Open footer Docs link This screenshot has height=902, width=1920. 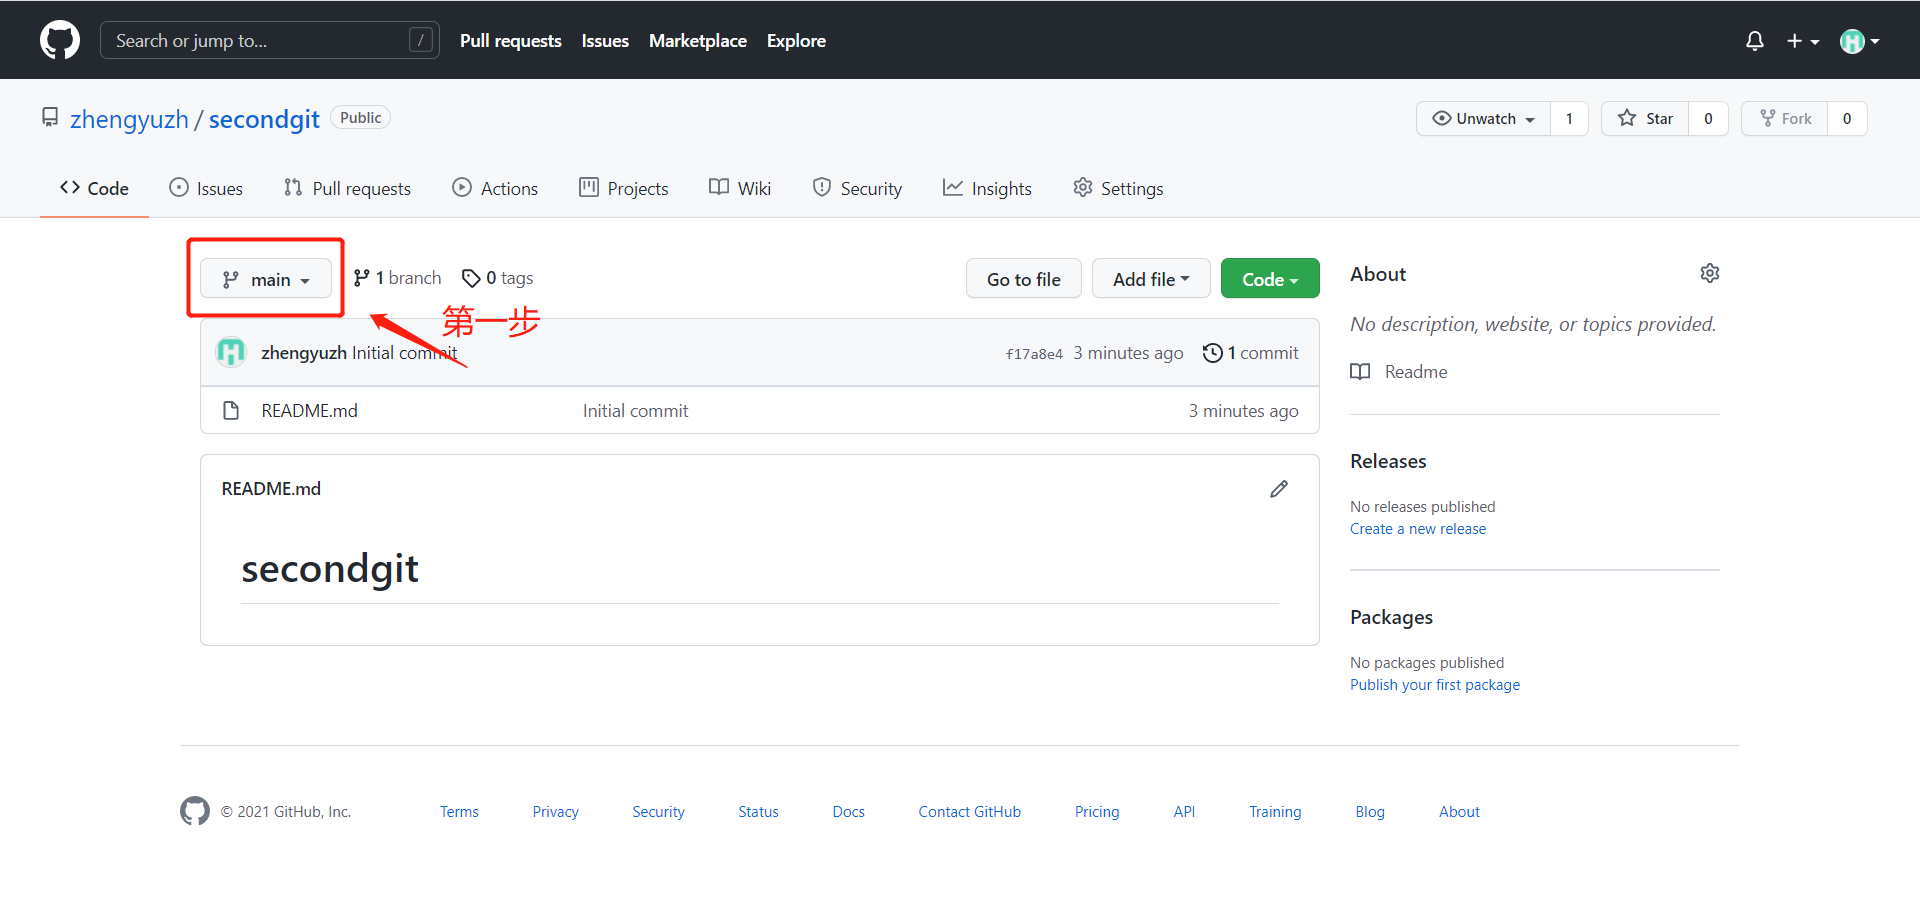pyautogui.click(x=848, y=812)
